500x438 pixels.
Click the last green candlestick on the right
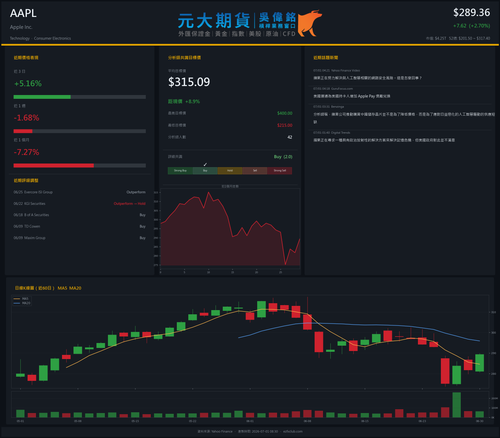pos(480,363)
